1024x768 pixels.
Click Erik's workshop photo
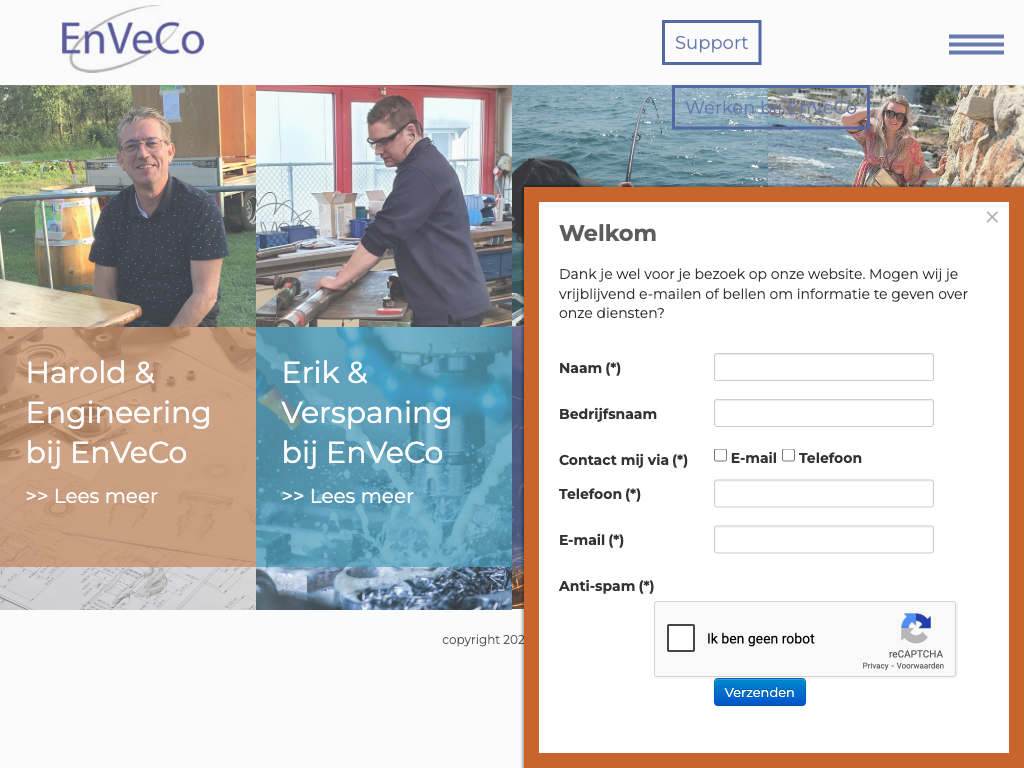[384, 206]
